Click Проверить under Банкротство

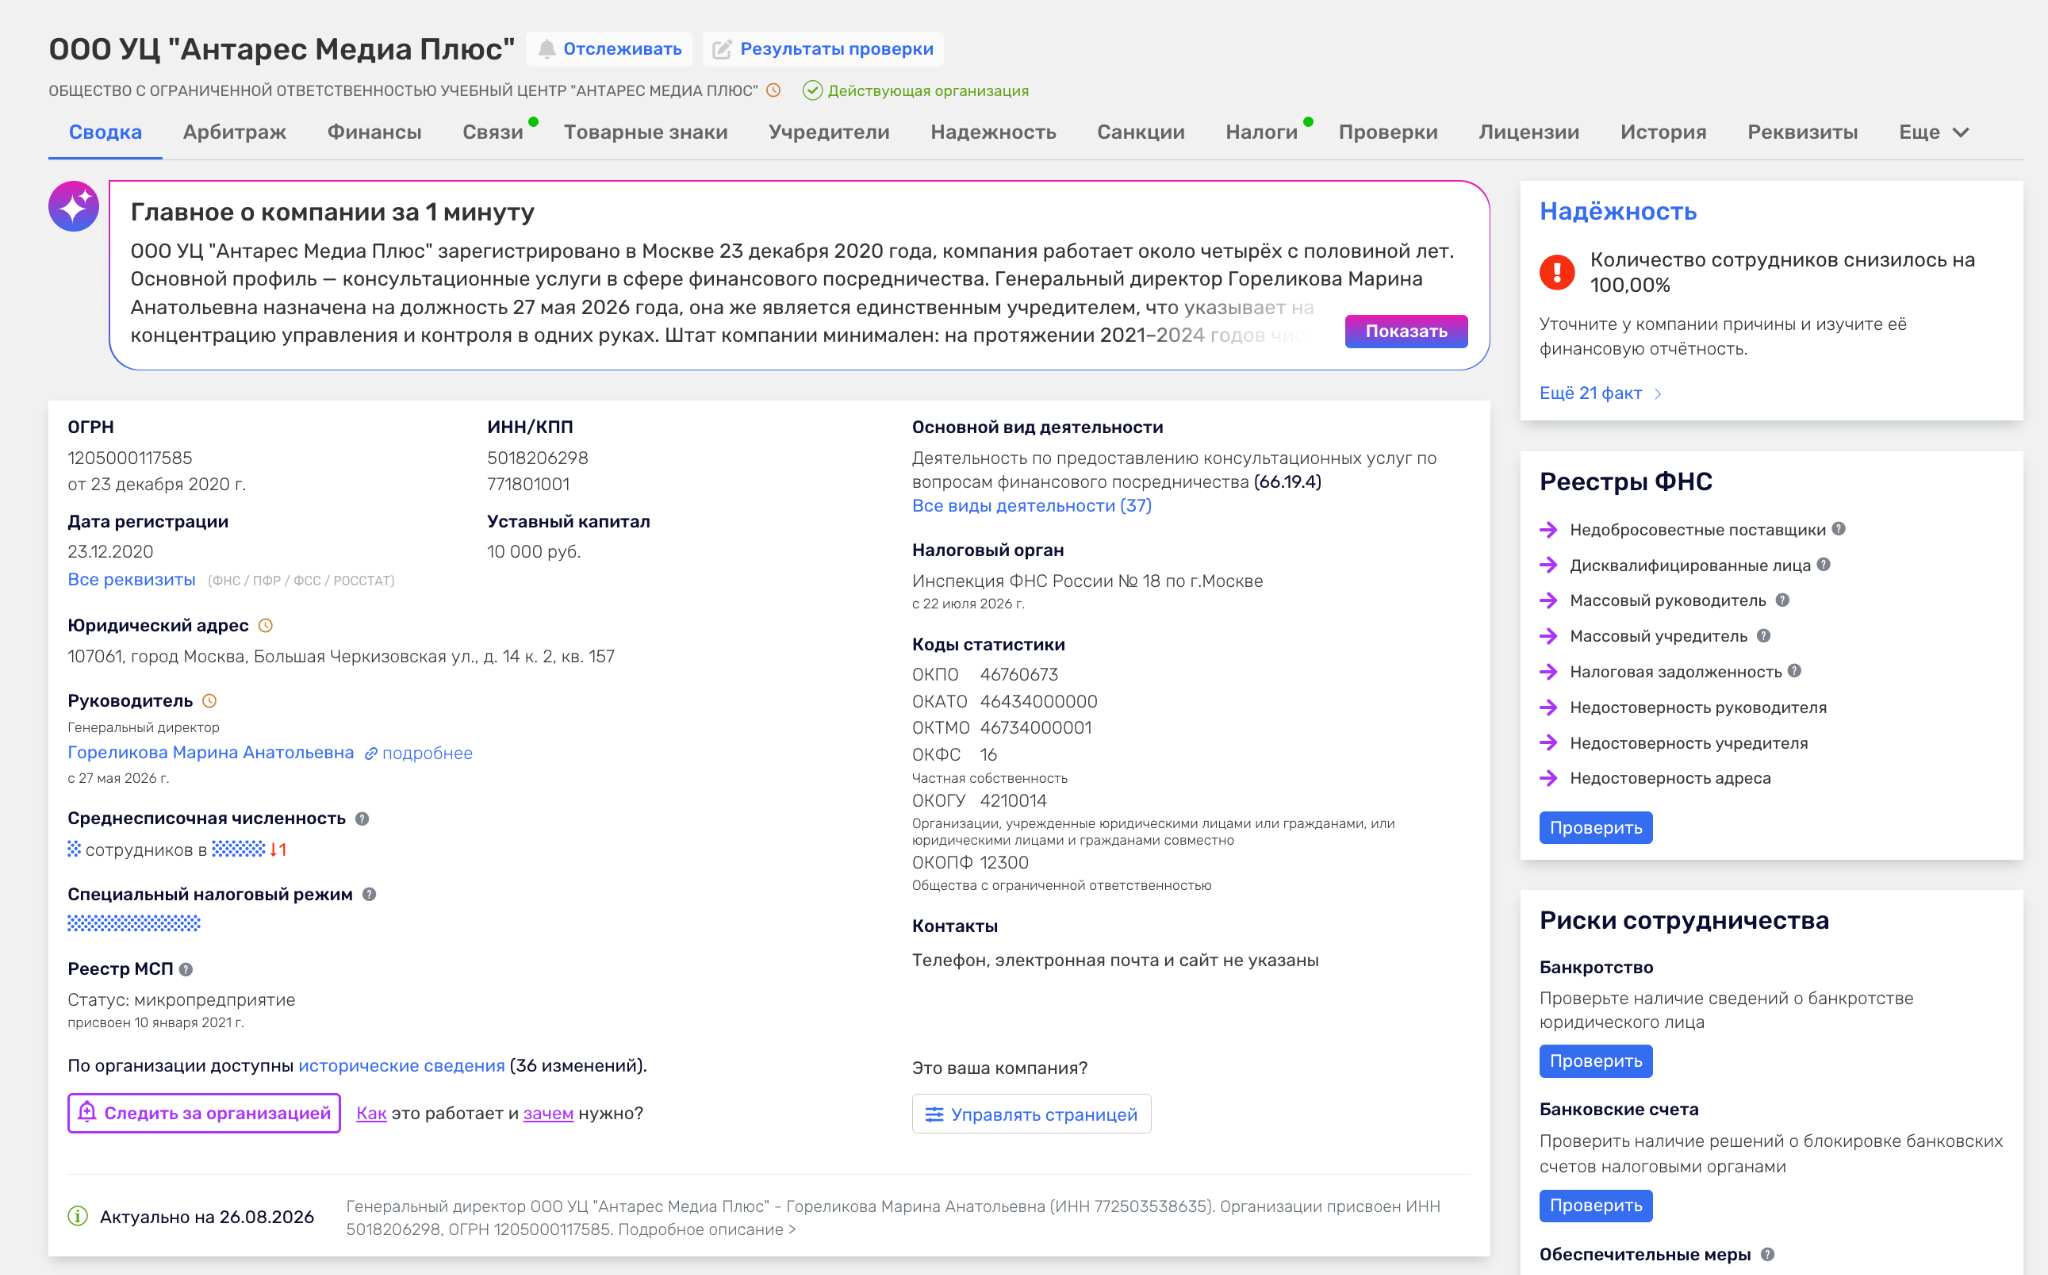click(1596, 1061)
